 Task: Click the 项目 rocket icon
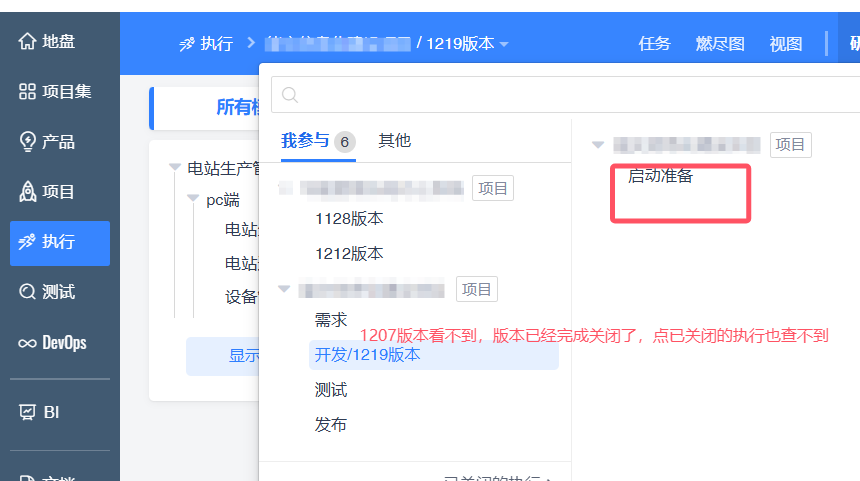point(27,192)
